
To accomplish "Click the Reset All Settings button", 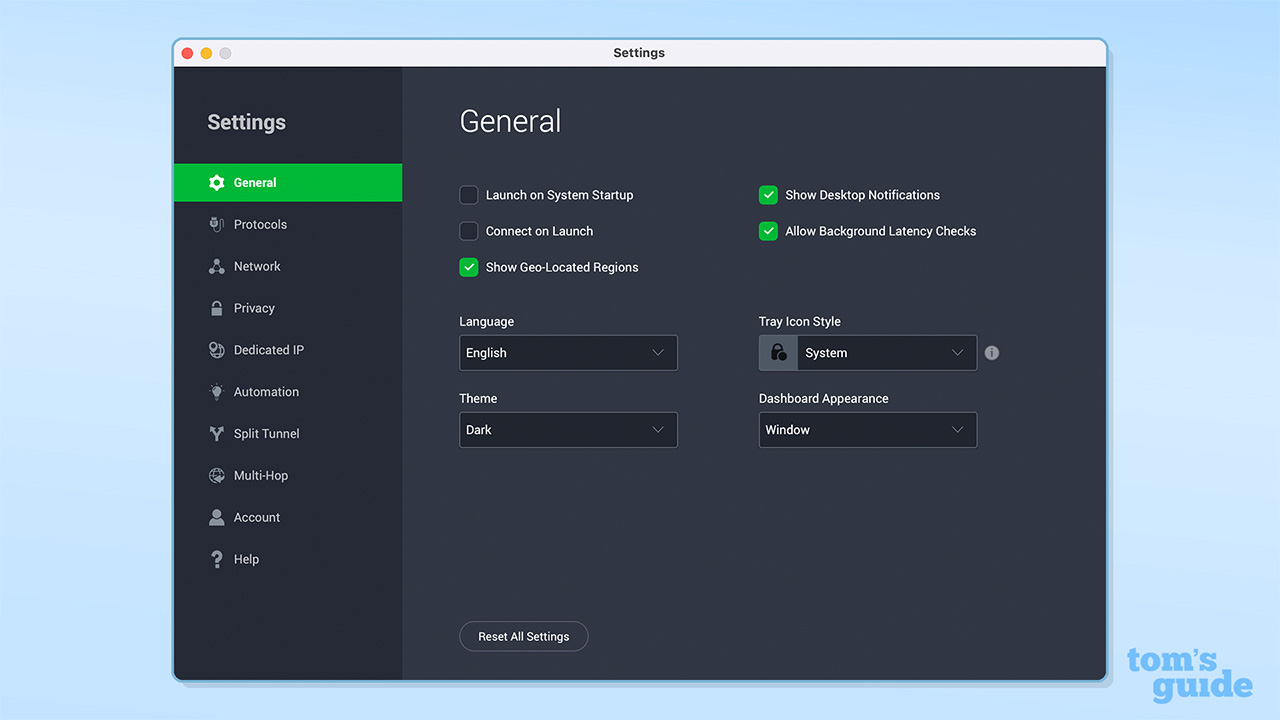I will coord(523,636).
